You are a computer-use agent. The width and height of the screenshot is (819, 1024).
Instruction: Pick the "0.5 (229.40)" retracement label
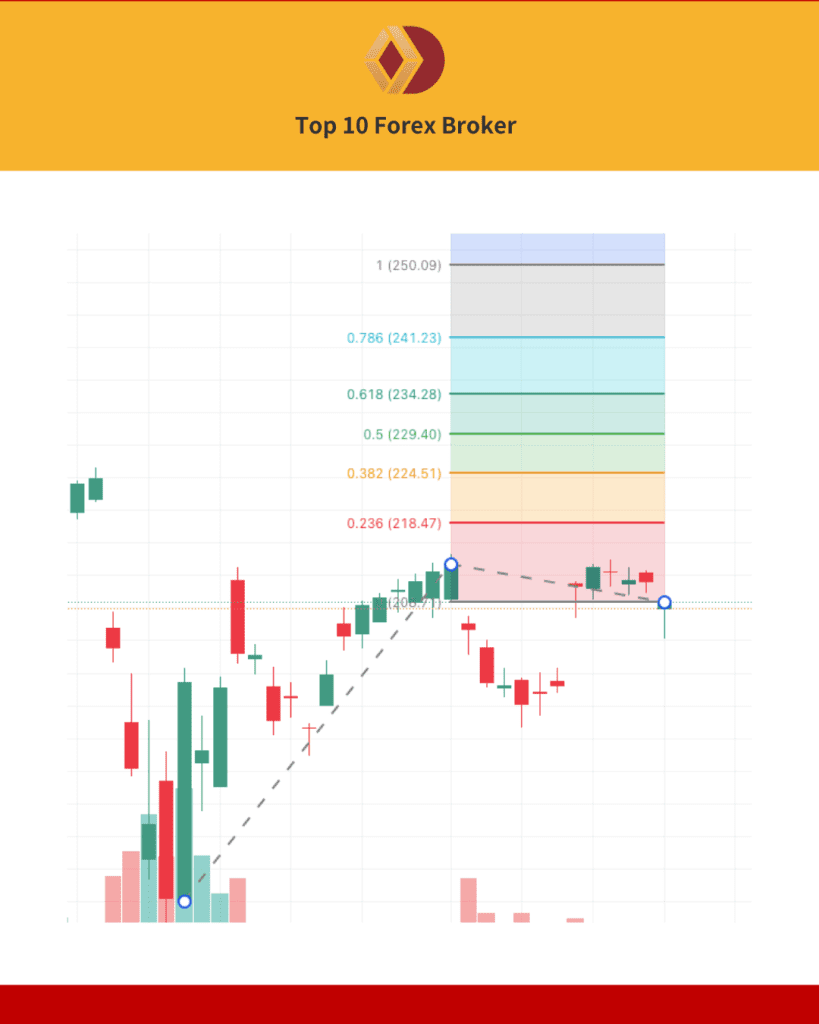[x=402, y=434]
